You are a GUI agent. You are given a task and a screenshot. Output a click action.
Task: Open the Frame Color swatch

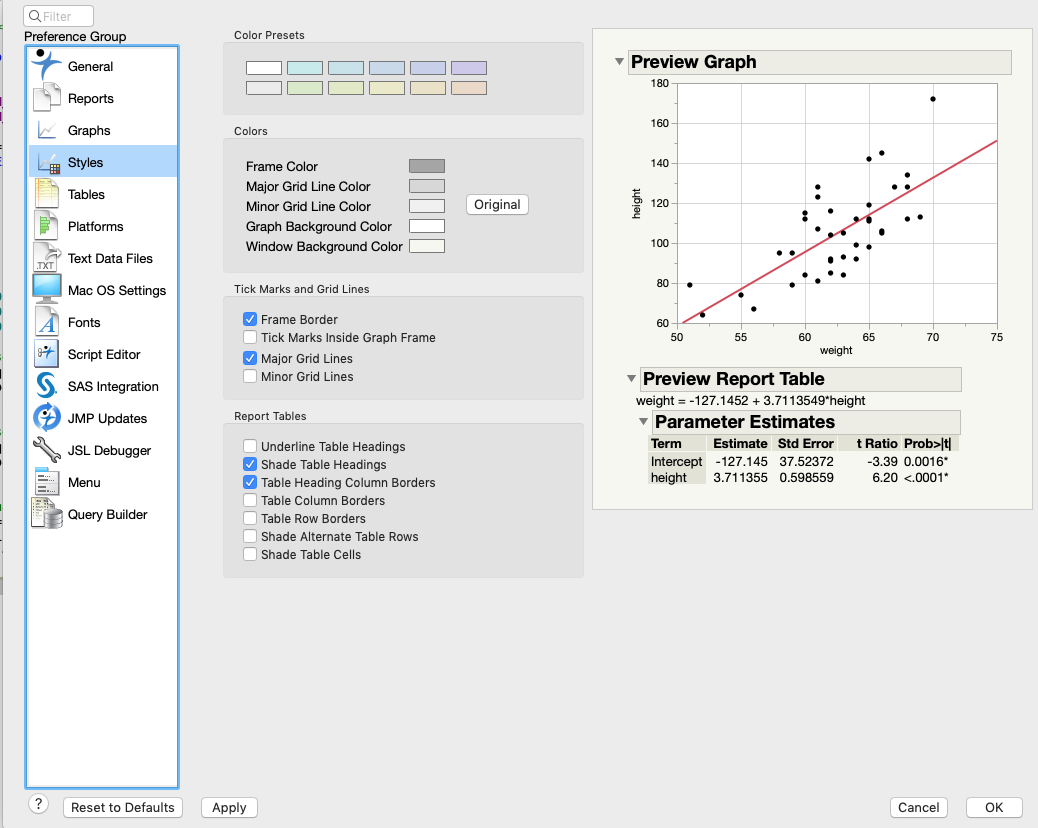(x=427, y=165)
